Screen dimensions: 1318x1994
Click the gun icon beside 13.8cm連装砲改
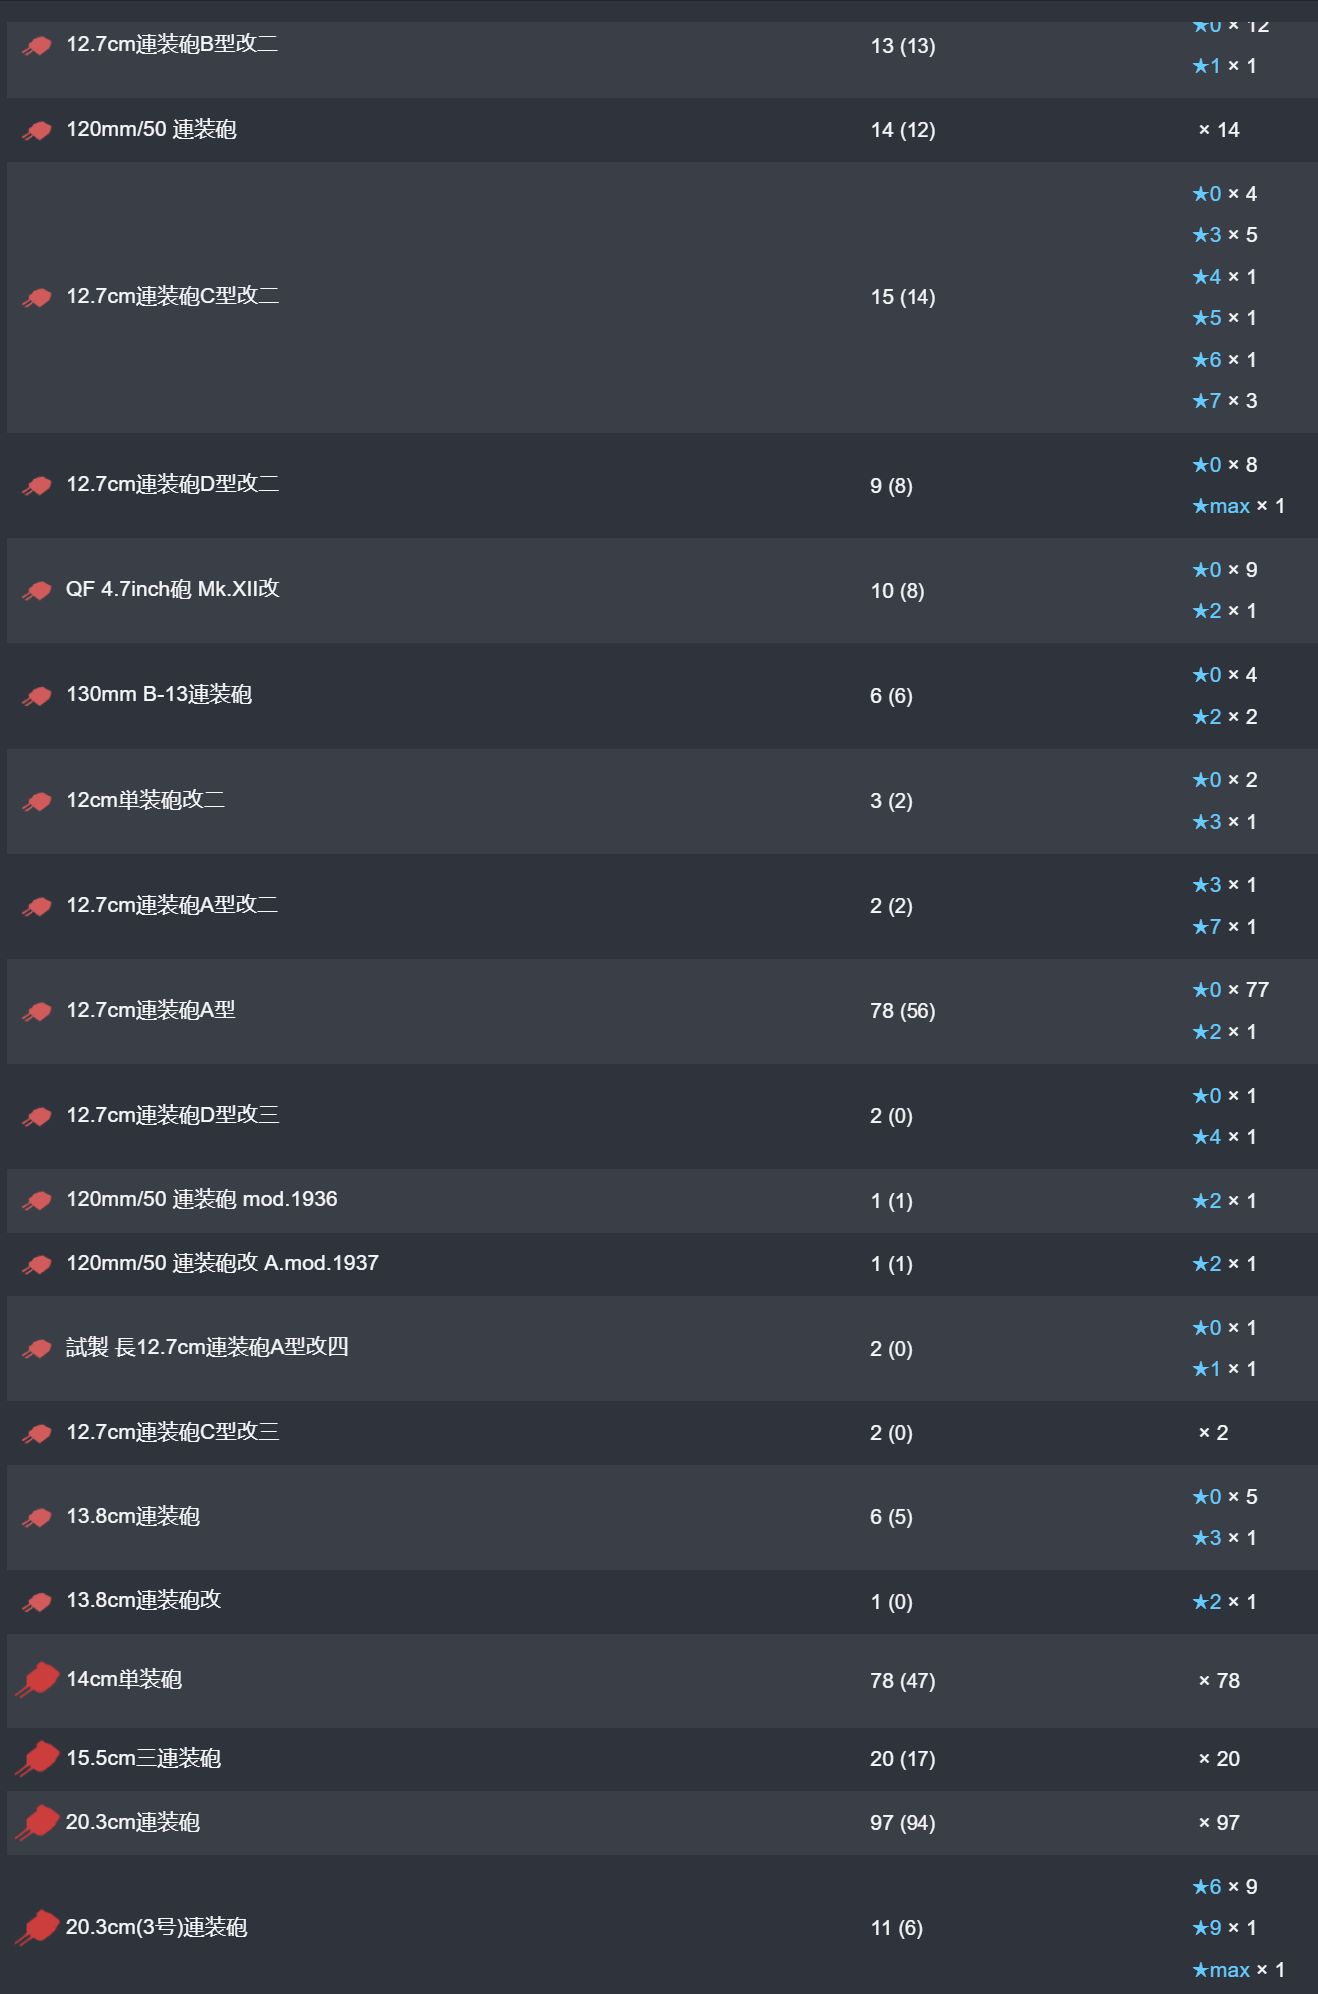tap(37, 1602)
